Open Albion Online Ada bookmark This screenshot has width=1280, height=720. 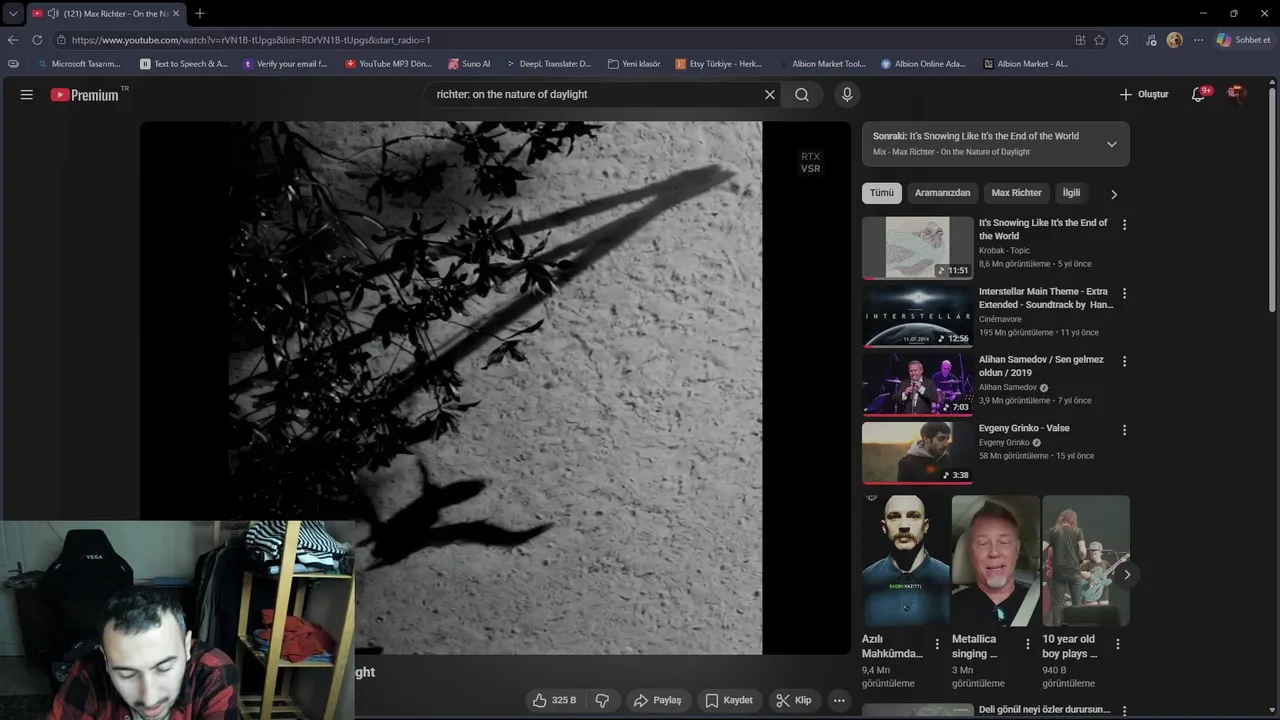[923, 63]
